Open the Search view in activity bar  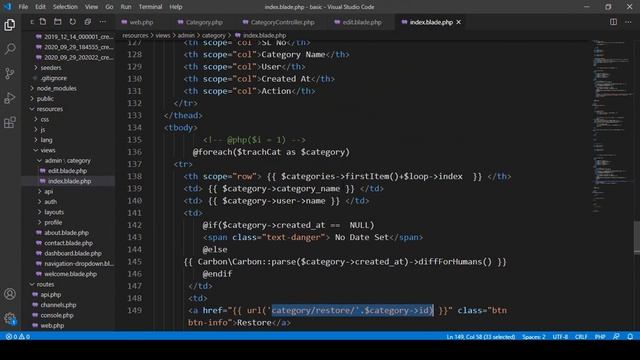click(x=10, y=49)
